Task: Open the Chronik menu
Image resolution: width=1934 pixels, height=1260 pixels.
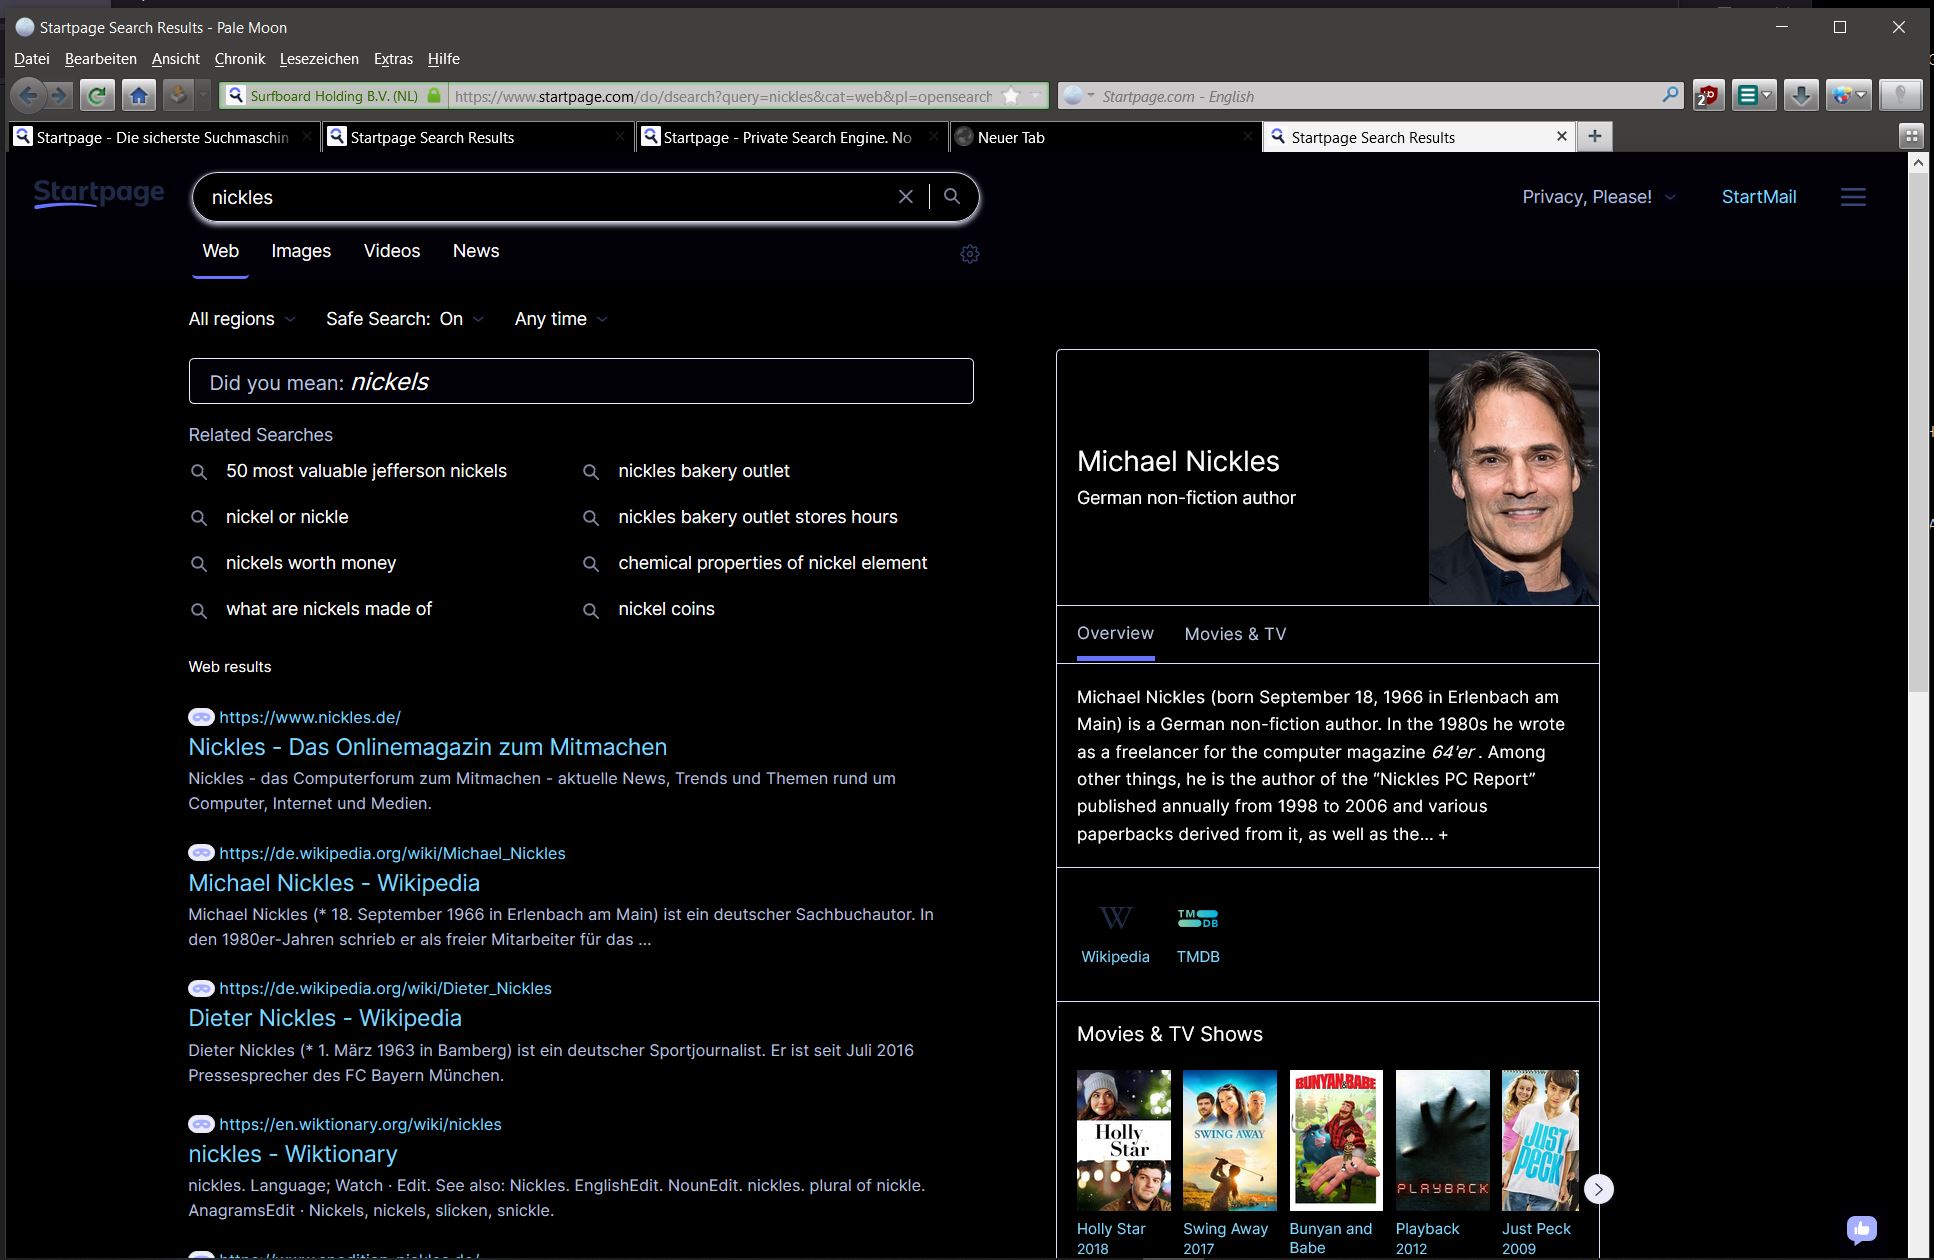Action: [x=240, y=59]
